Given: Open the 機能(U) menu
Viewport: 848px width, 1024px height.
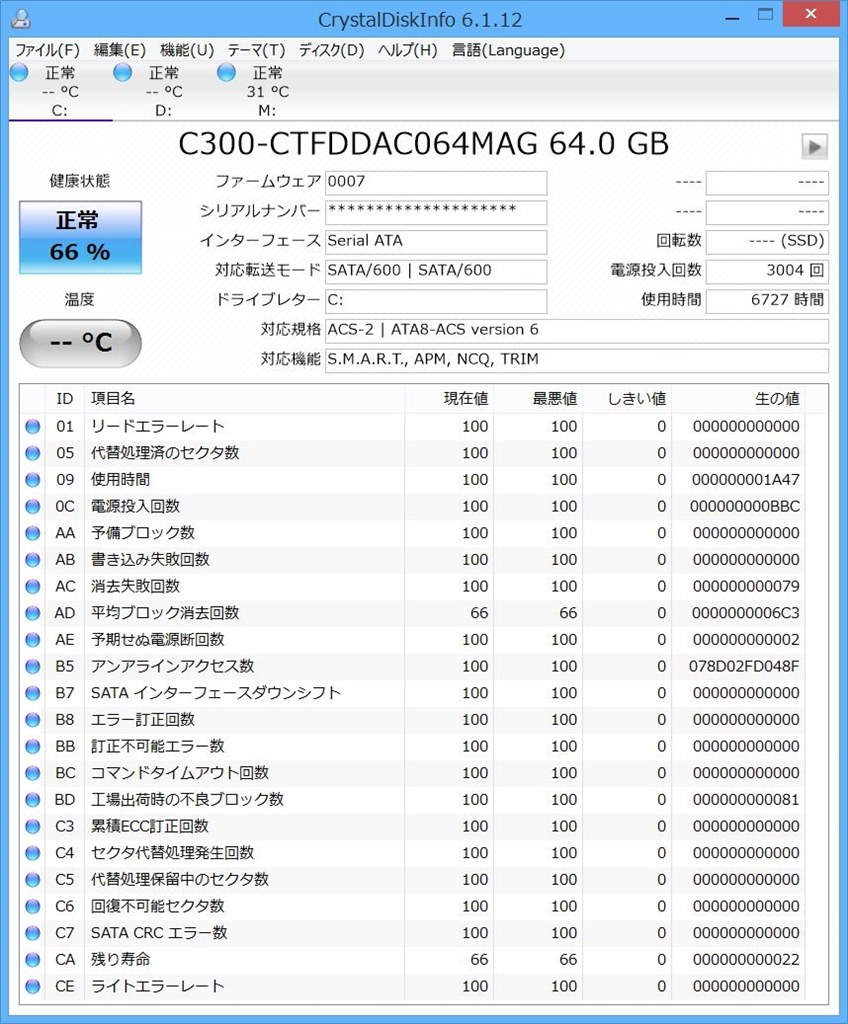Looking at the screenshot, I should click(x=187, y=50).
